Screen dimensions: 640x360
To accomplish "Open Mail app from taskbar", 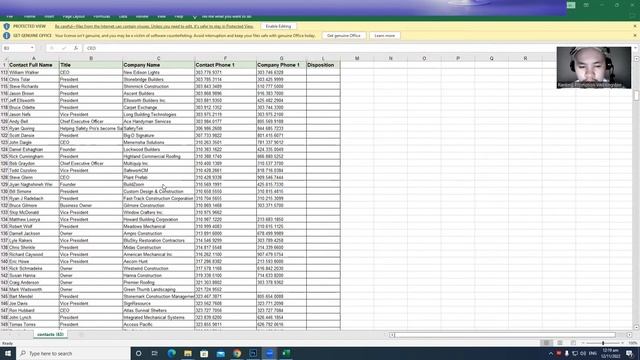I will click(x=220, y=353).
